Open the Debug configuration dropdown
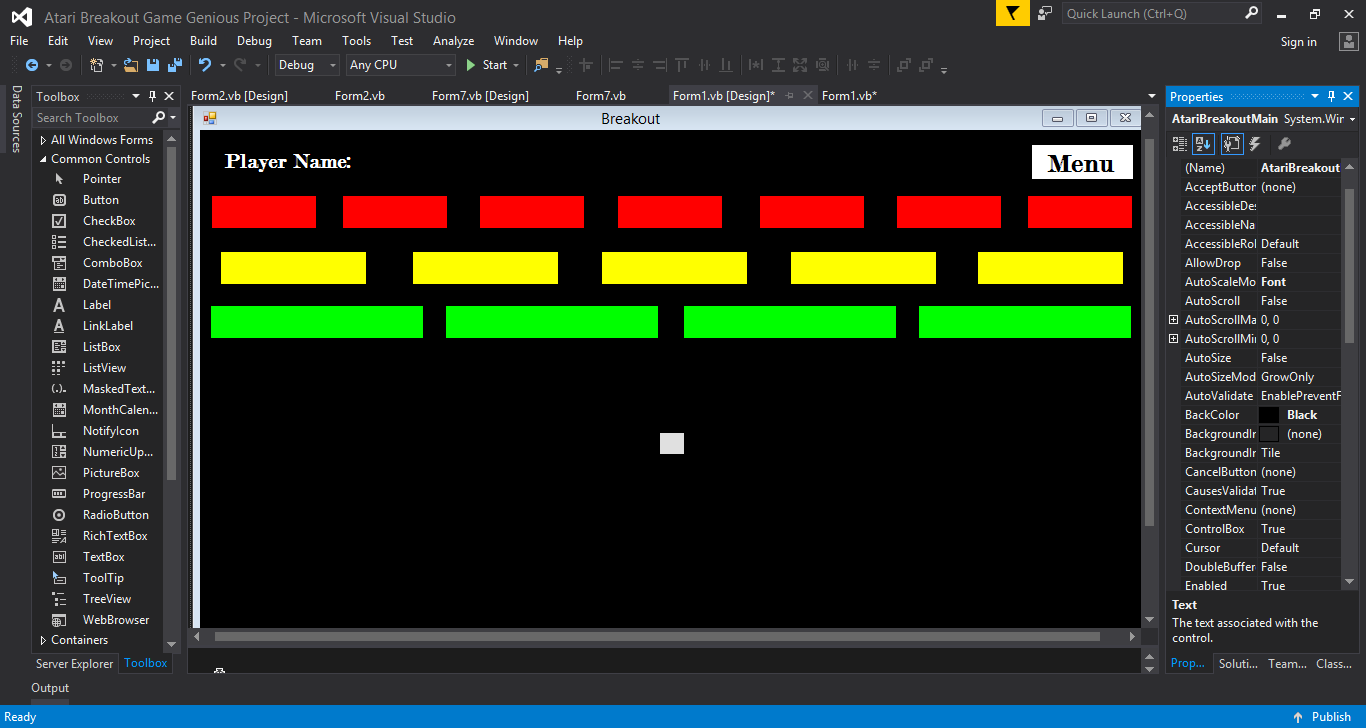 (308, 65)
